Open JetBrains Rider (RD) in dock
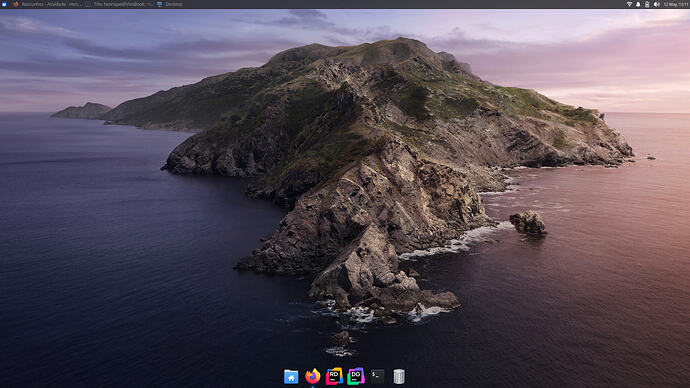Viewport: 690px width, 388px height. [334, 377]
